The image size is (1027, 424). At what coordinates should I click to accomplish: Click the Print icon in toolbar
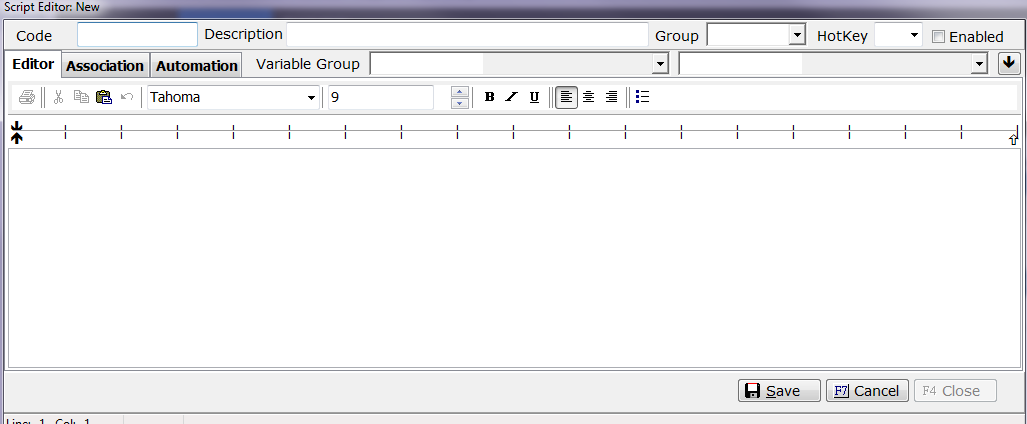pos(27,97)
